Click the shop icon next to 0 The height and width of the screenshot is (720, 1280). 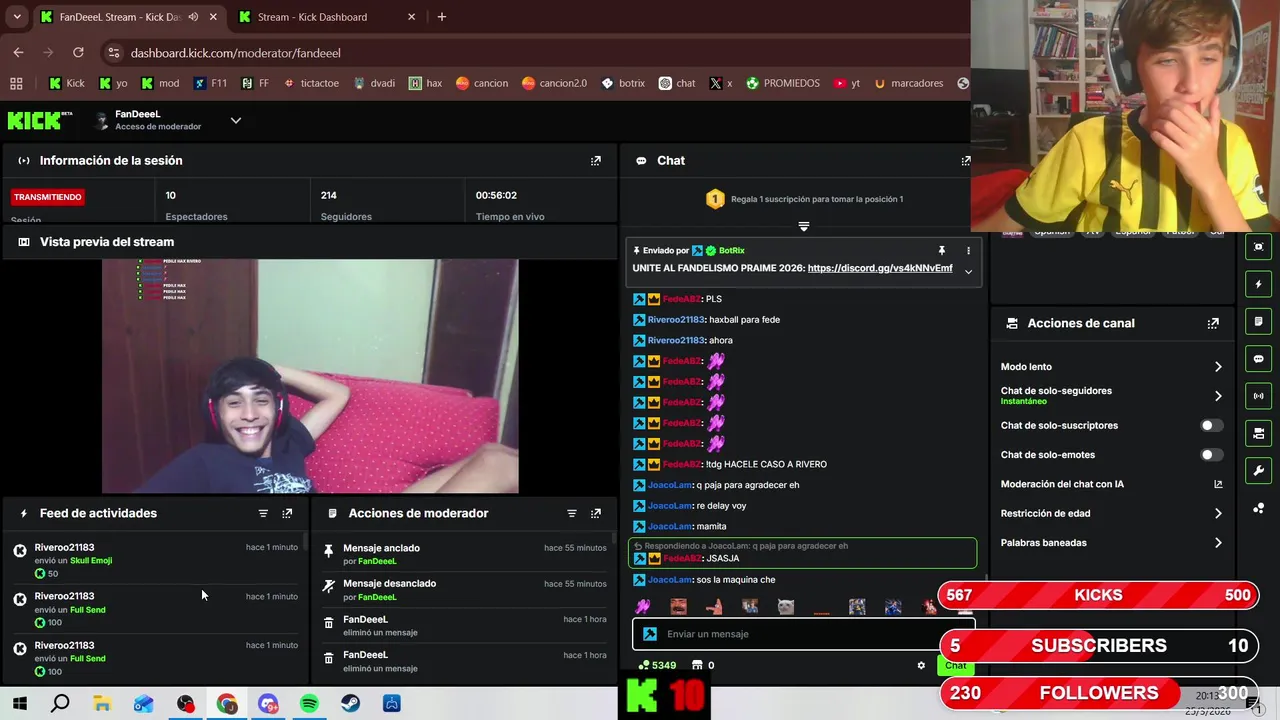[x=697, y=665]
